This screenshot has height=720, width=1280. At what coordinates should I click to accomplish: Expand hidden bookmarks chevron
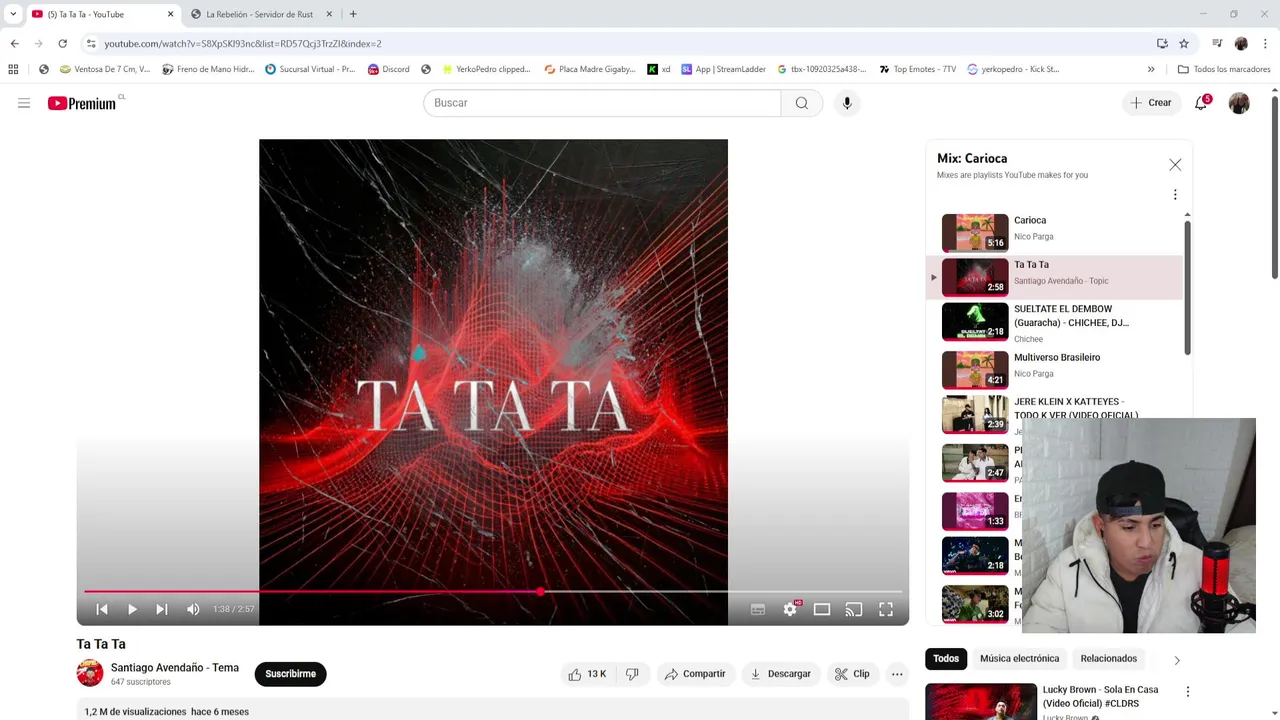pos(1151,69)
